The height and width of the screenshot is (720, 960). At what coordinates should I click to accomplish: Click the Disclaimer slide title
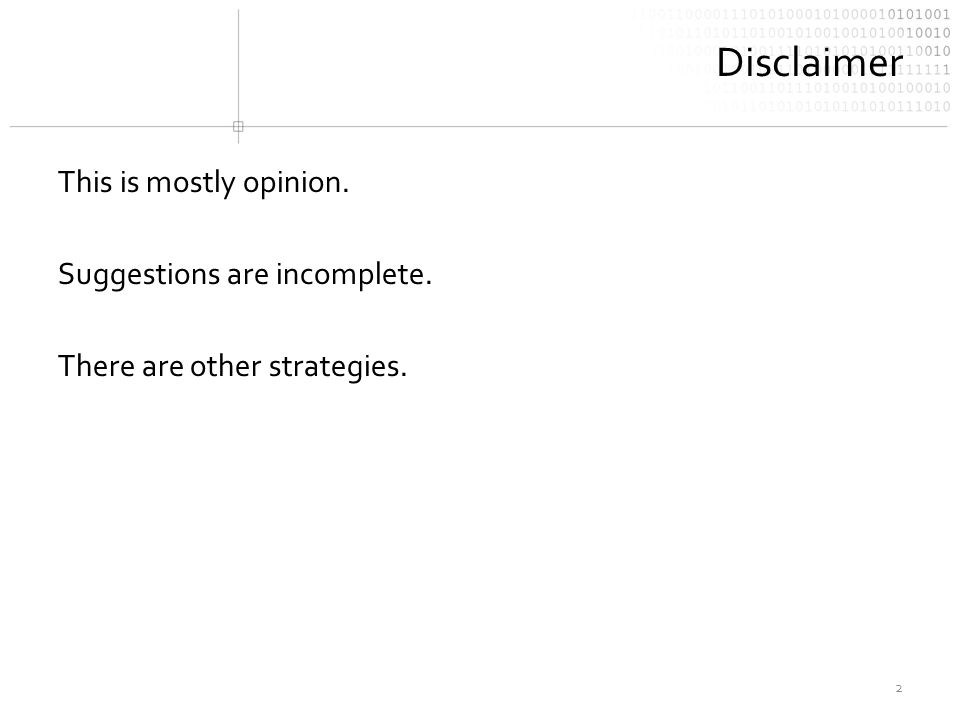coord(809,62)
